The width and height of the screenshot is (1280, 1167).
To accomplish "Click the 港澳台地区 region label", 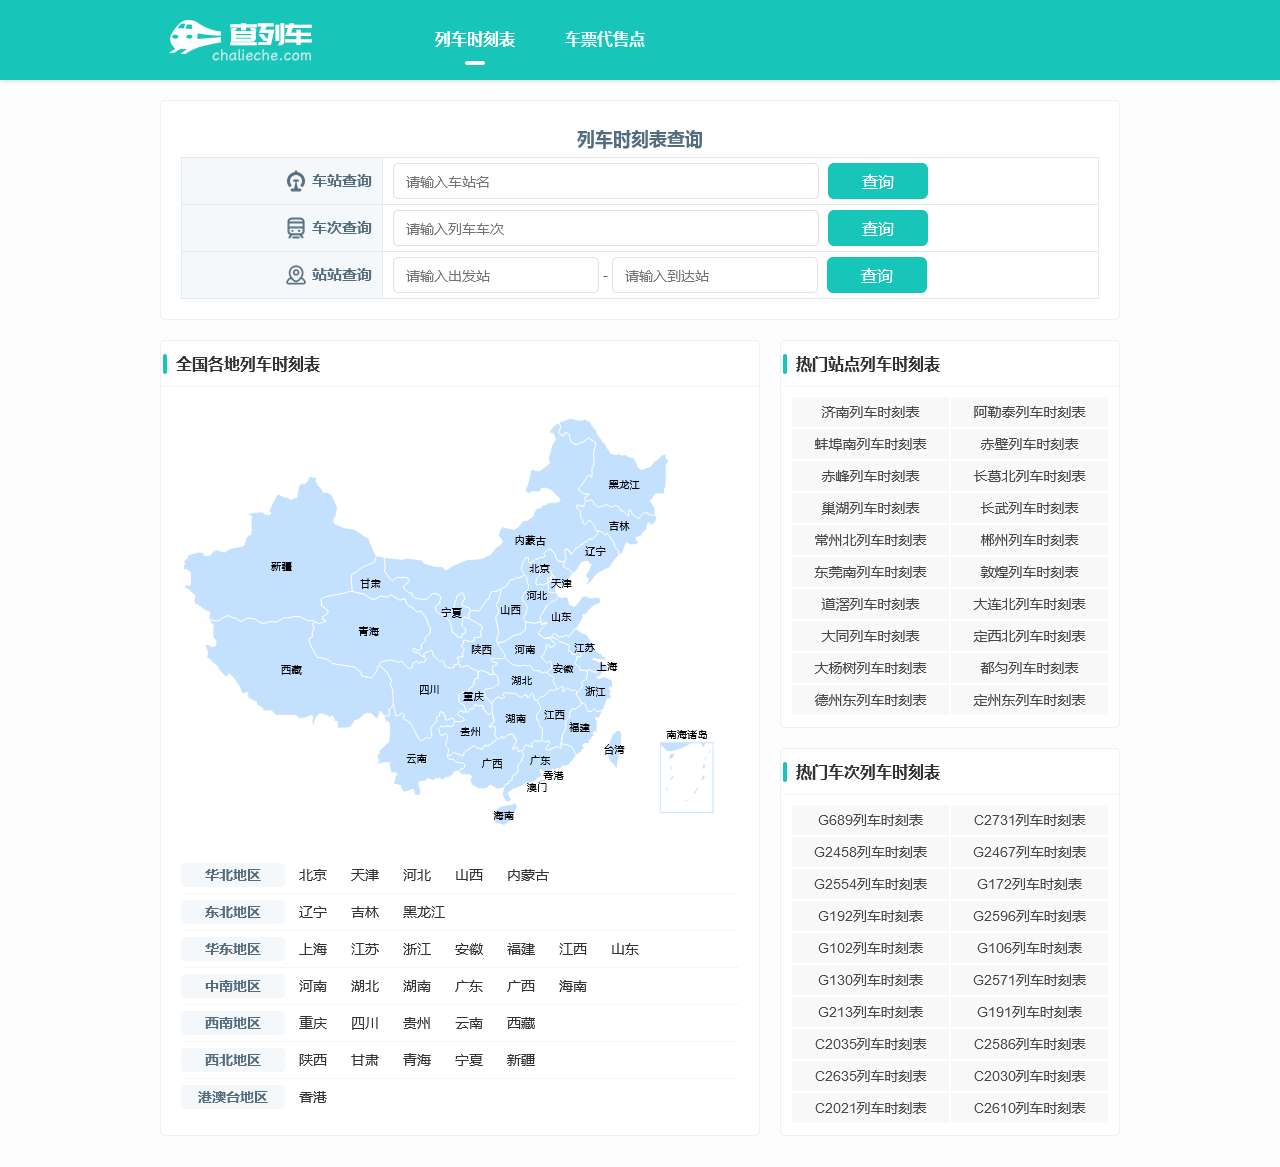I will pos(233,1097).
